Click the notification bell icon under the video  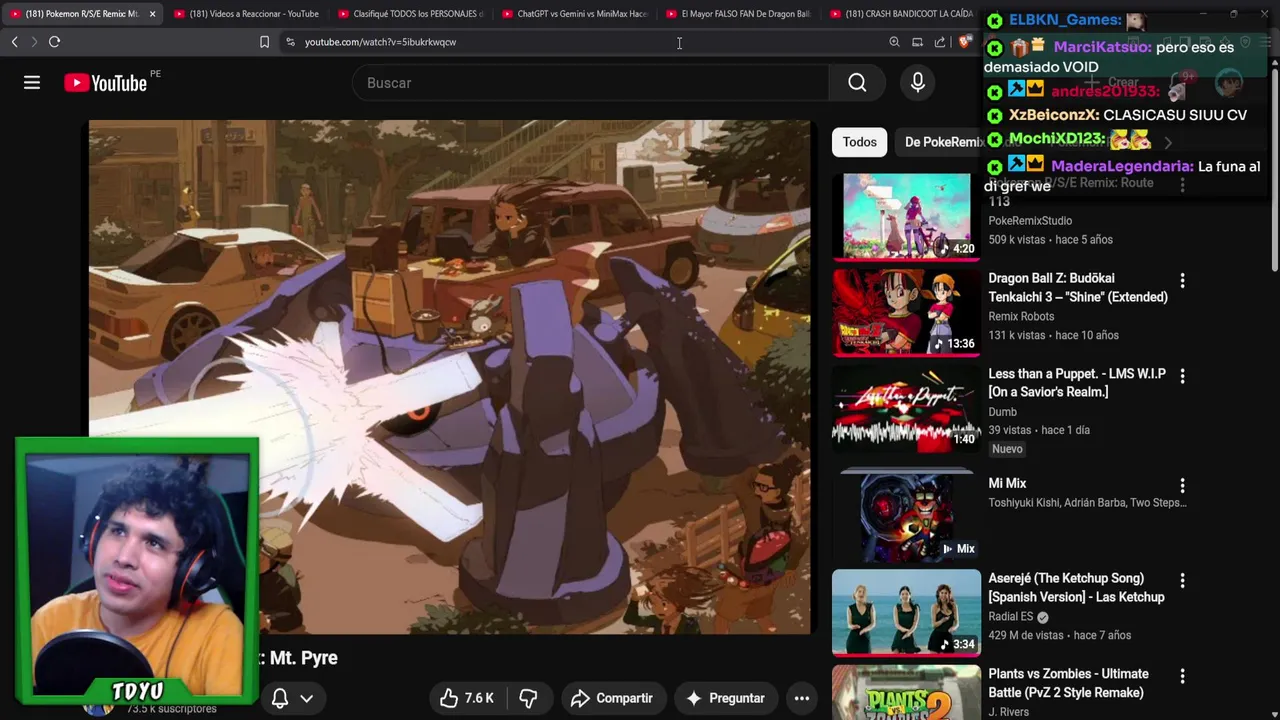(280, 698)
